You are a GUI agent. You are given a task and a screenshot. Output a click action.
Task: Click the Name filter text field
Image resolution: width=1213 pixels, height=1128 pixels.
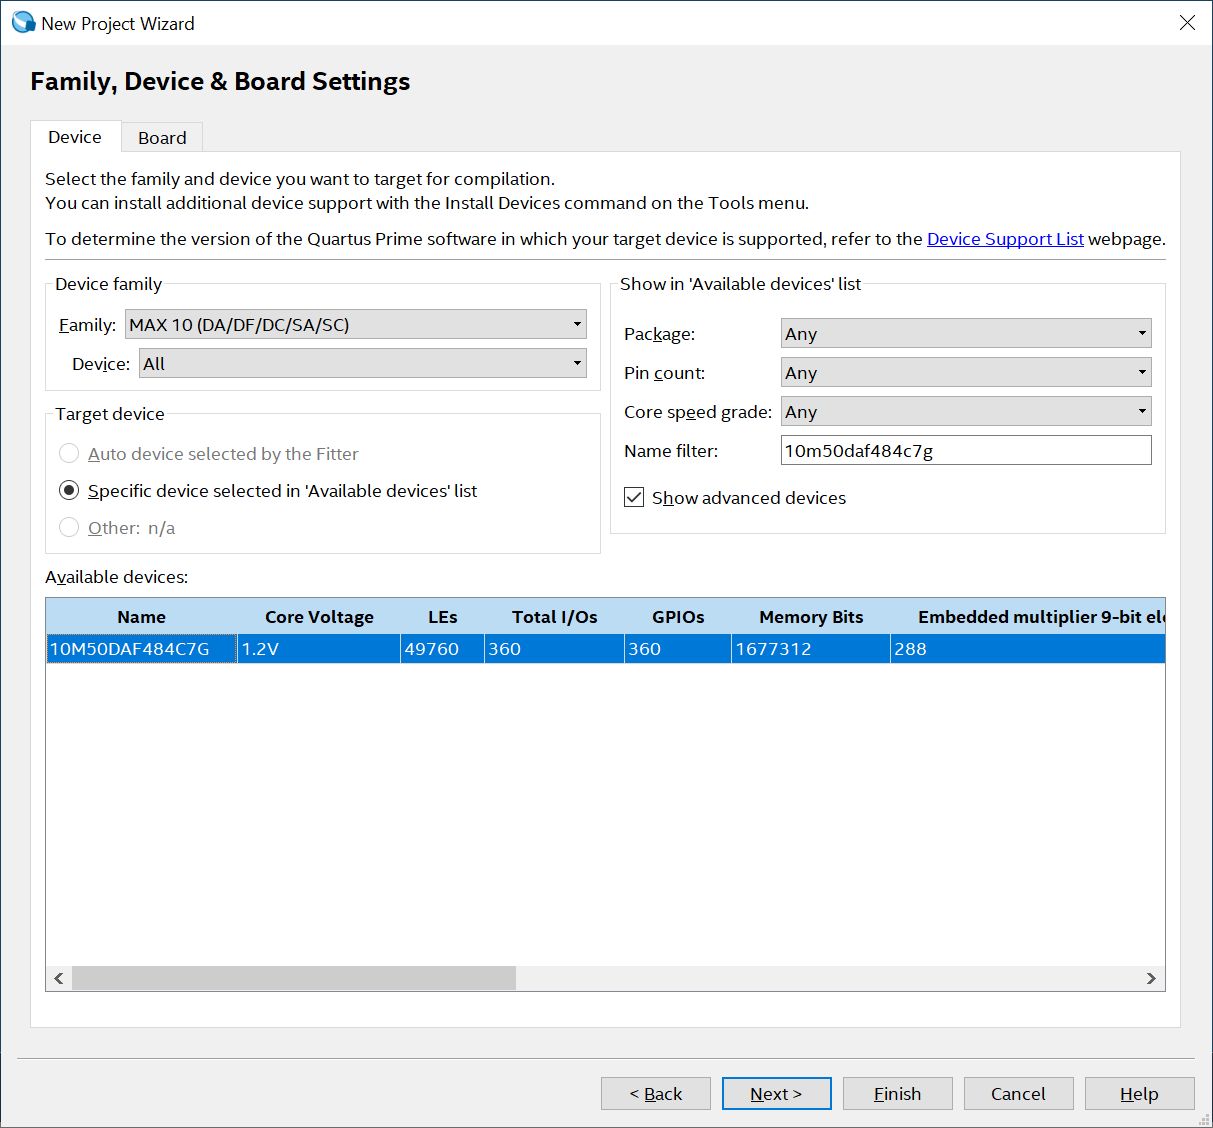point(965,451)
